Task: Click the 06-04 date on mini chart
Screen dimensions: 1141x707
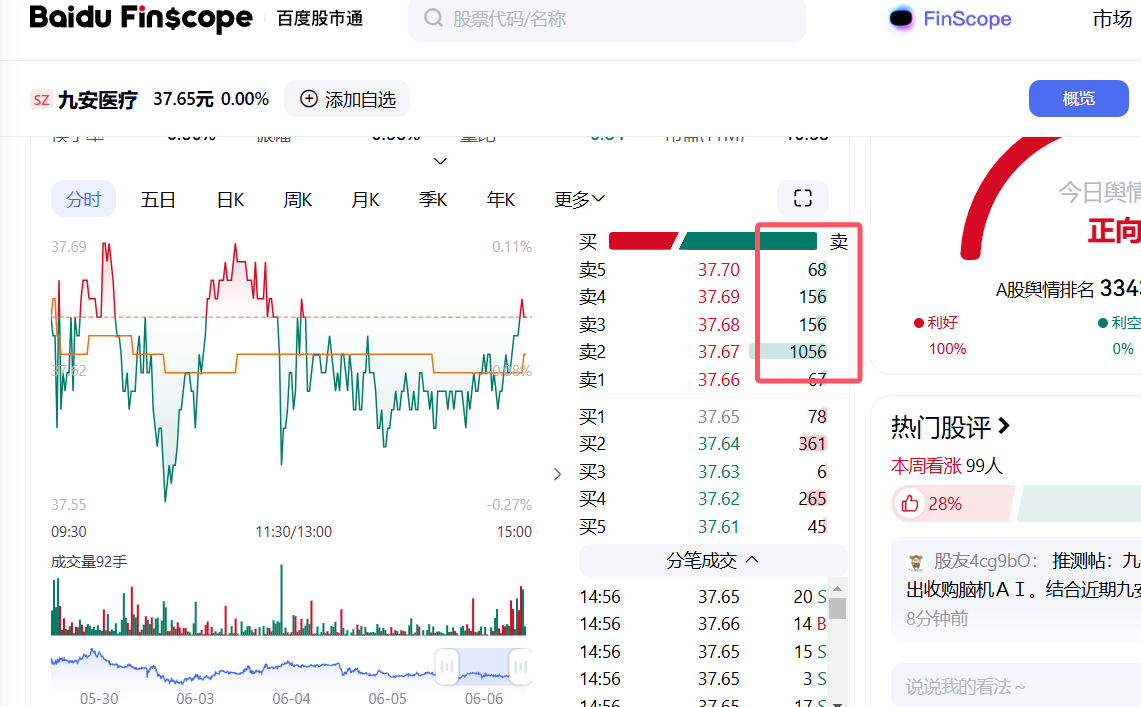Action: click(x=291, y=698)
